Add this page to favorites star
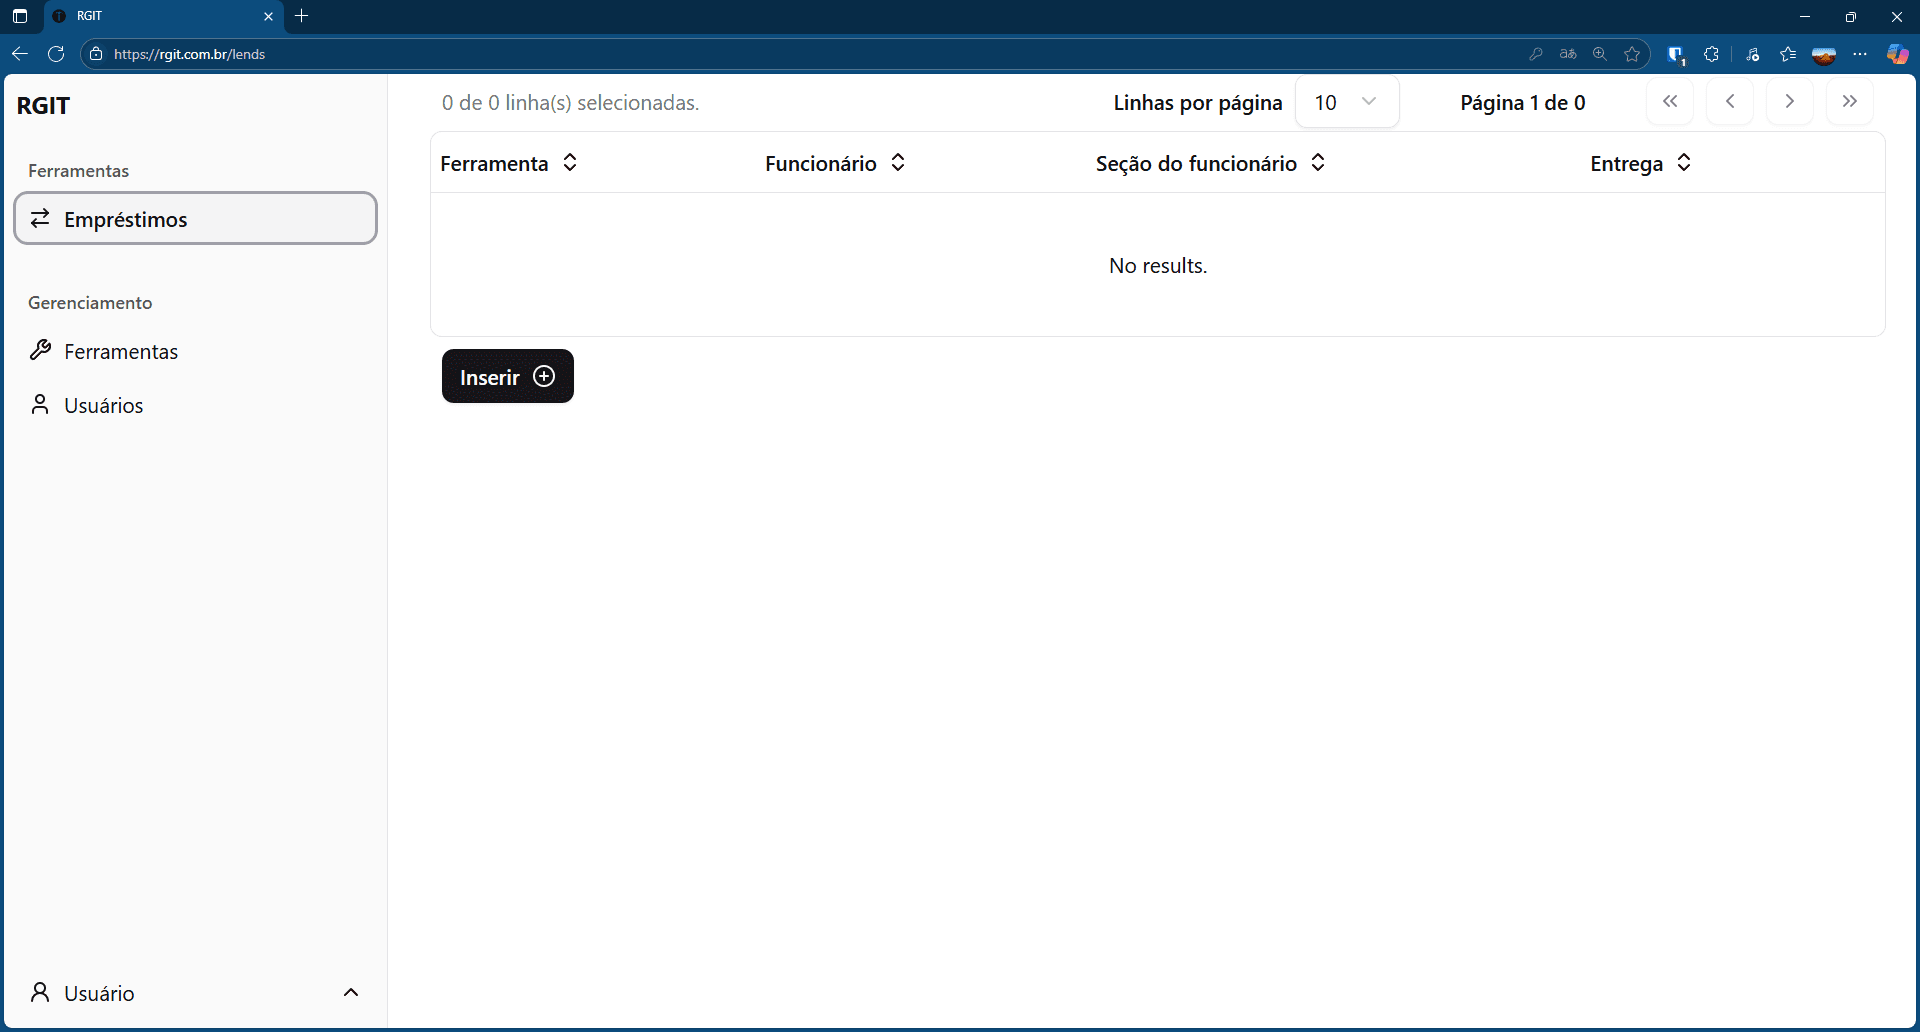This screenshot has height=1032, width=1920. 1632,54
